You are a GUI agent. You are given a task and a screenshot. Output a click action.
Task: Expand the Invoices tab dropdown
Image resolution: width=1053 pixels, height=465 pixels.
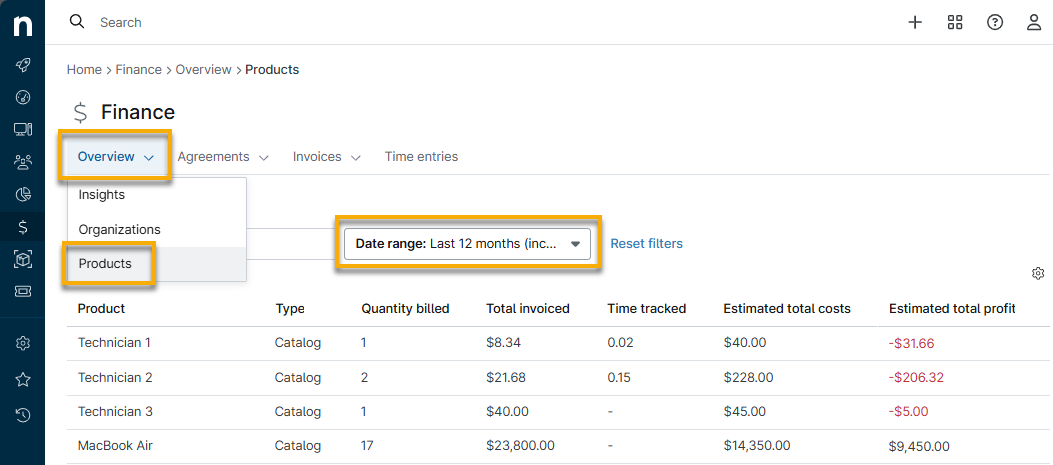[x=326, y=157]
